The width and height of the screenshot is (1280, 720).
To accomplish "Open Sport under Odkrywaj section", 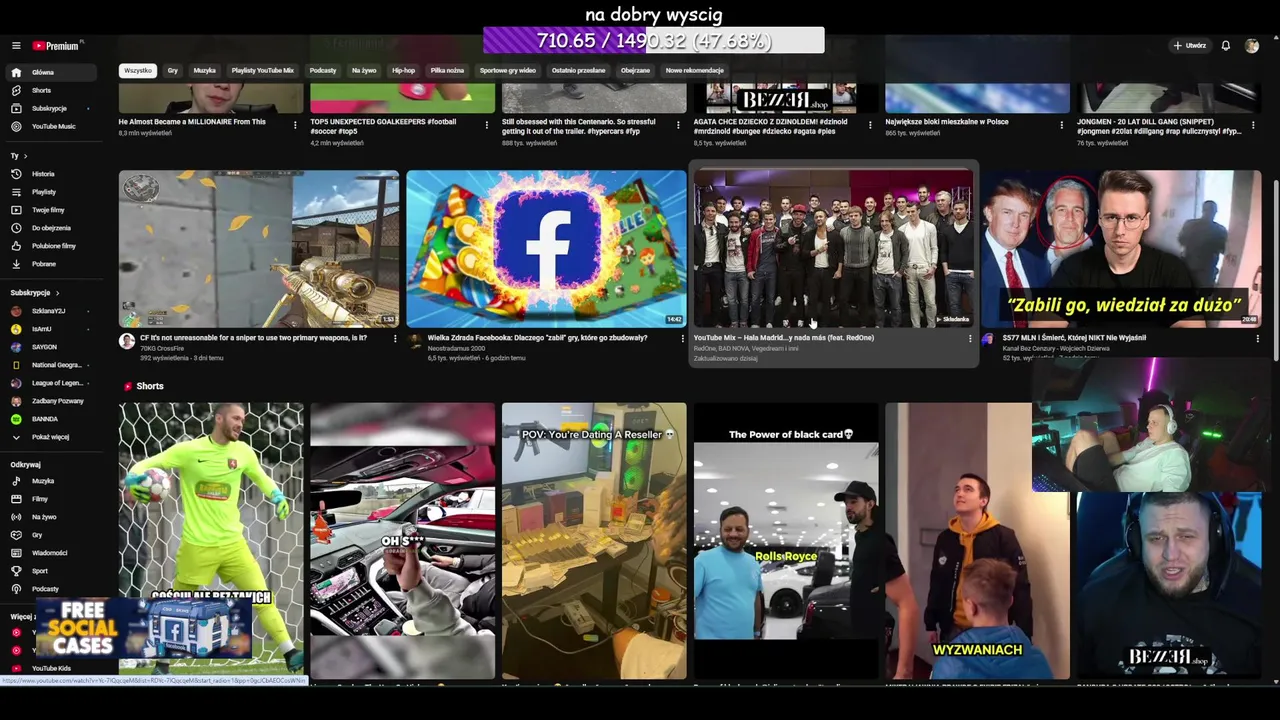I will (50, 571).
